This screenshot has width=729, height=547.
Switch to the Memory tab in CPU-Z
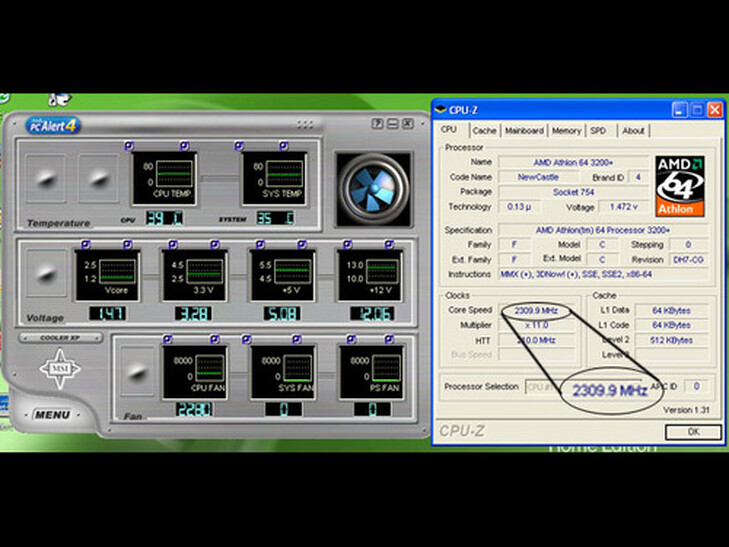click(x=566, y=131)
